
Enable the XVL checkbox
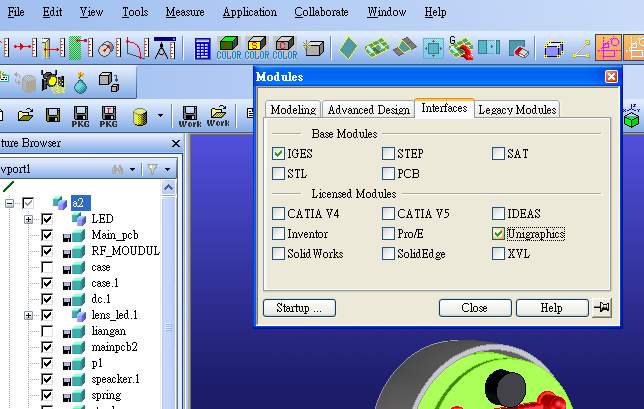click(x=498, y=254)
